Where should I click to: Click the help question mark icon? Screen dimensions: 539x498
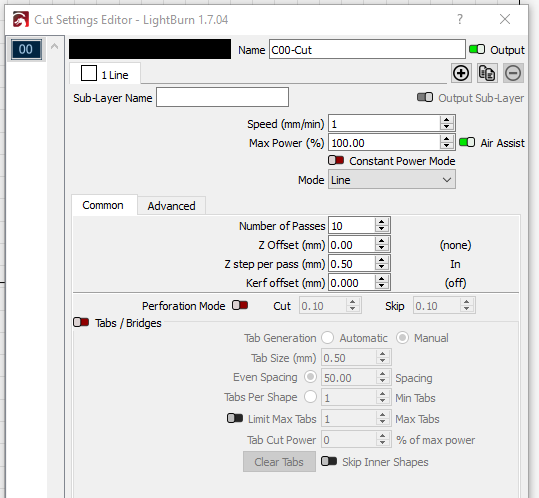460,19
